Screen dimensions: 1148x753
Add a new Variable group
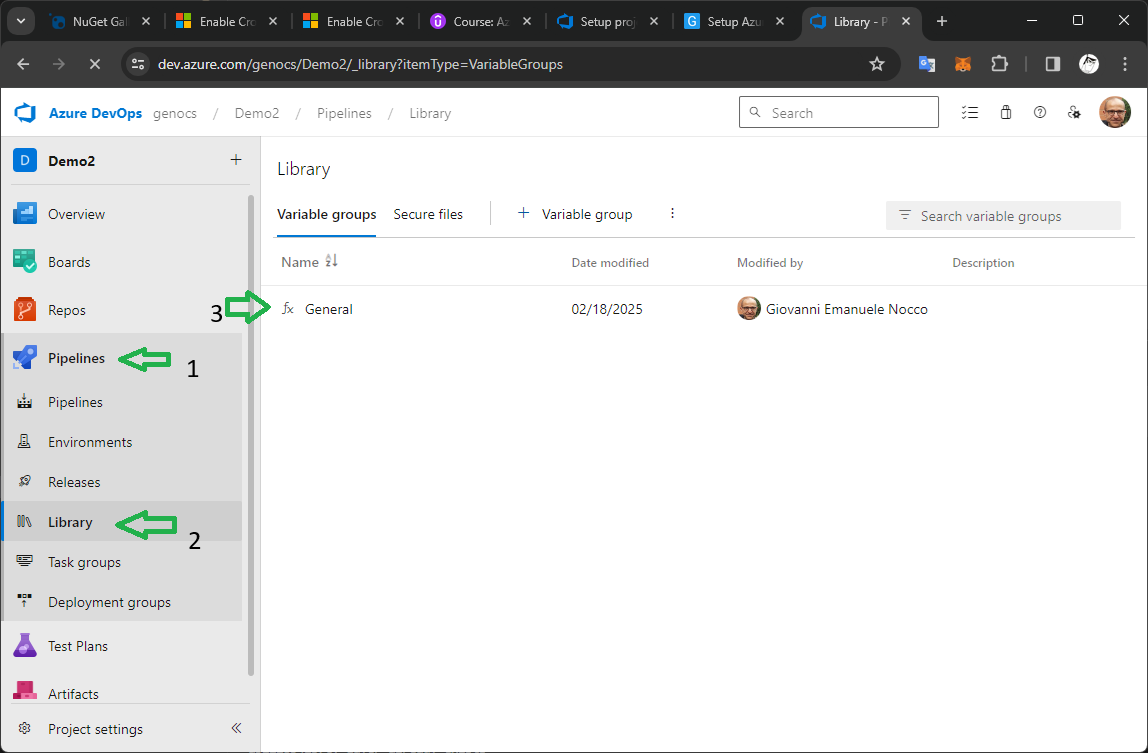(575, 214)
